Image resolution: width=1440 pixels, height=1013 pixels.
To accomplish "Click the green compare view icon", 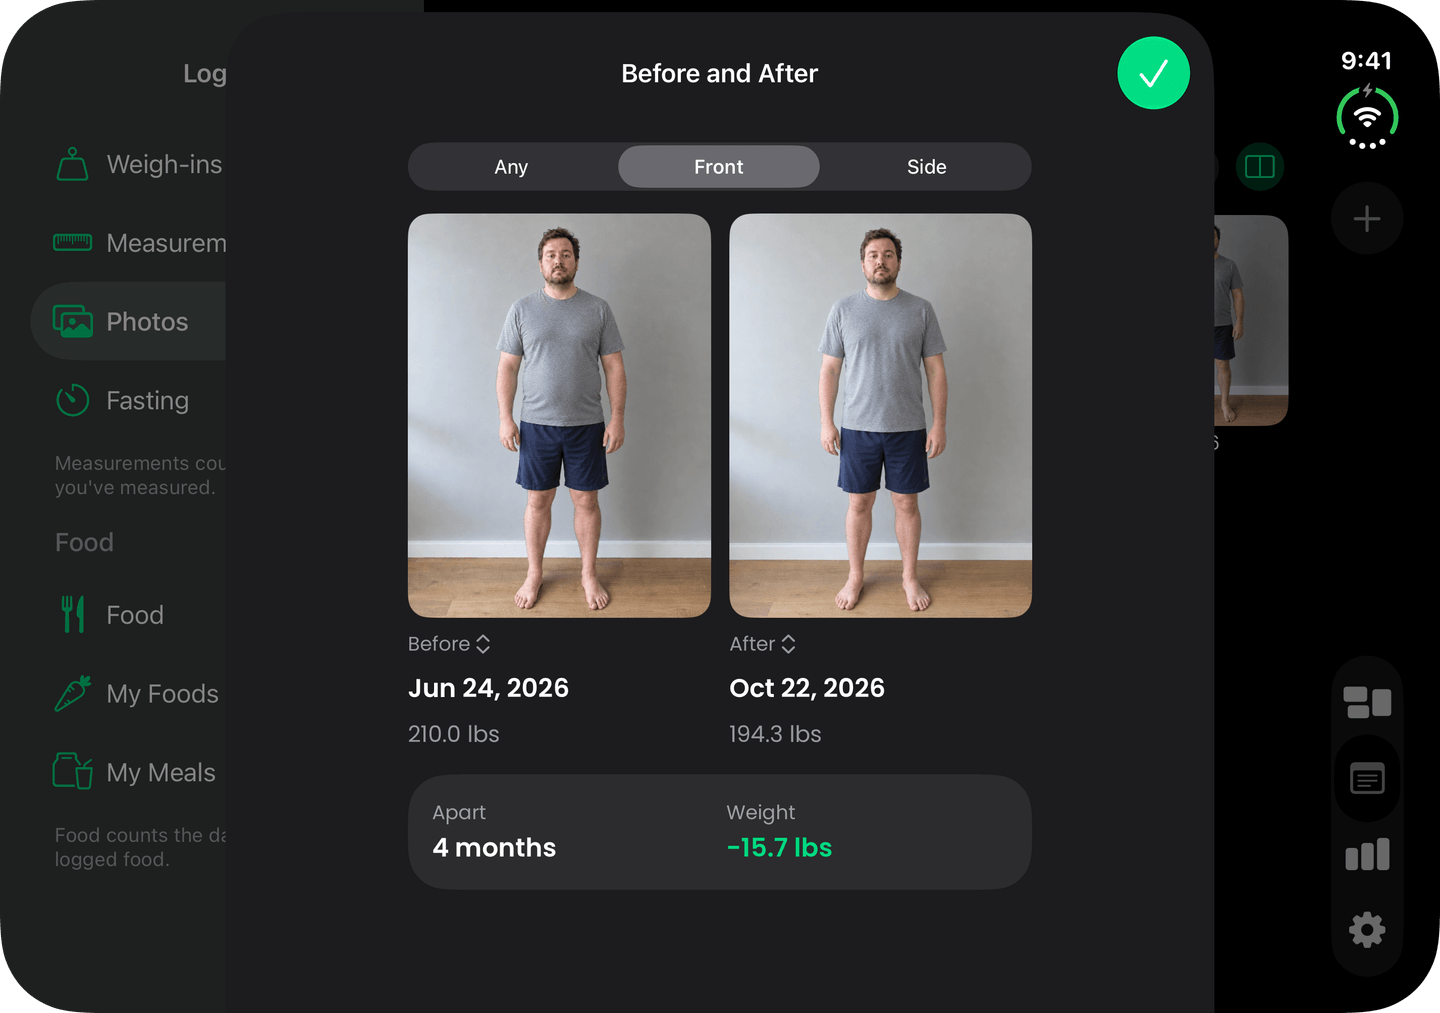I will click(x=1260, y=167).
